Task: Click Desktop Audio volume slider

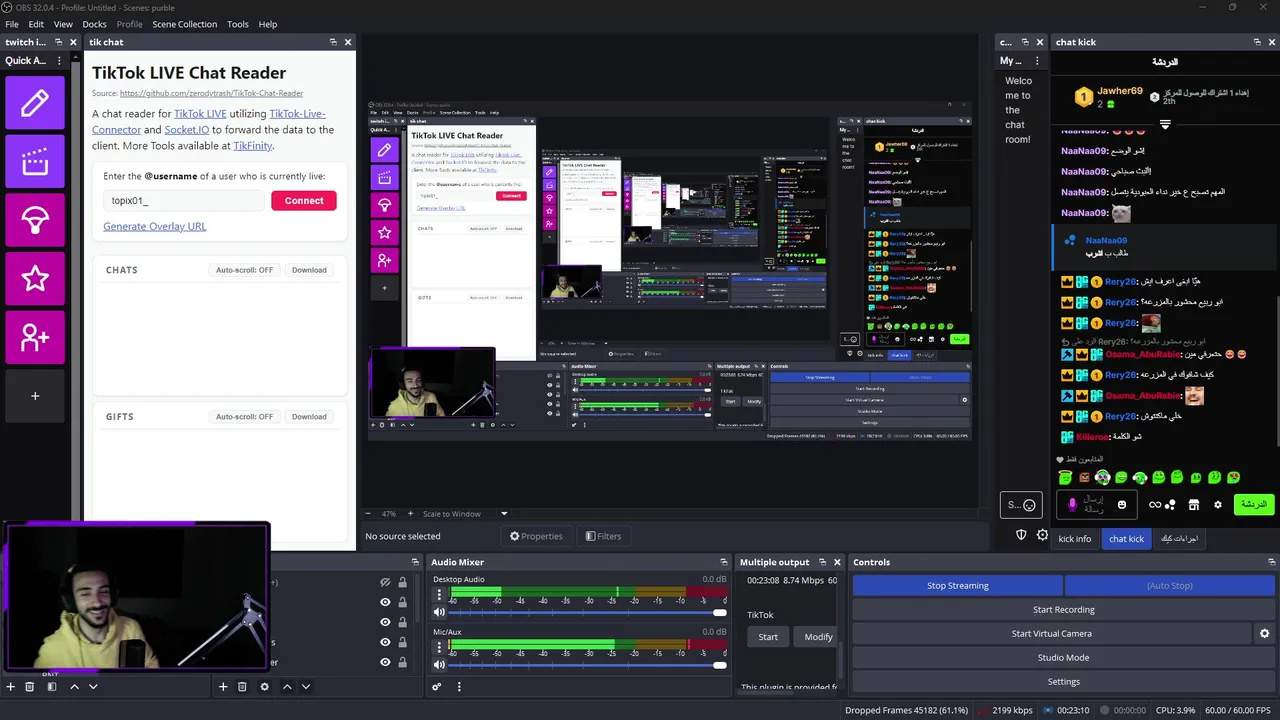Action: [x=589, y=612]
